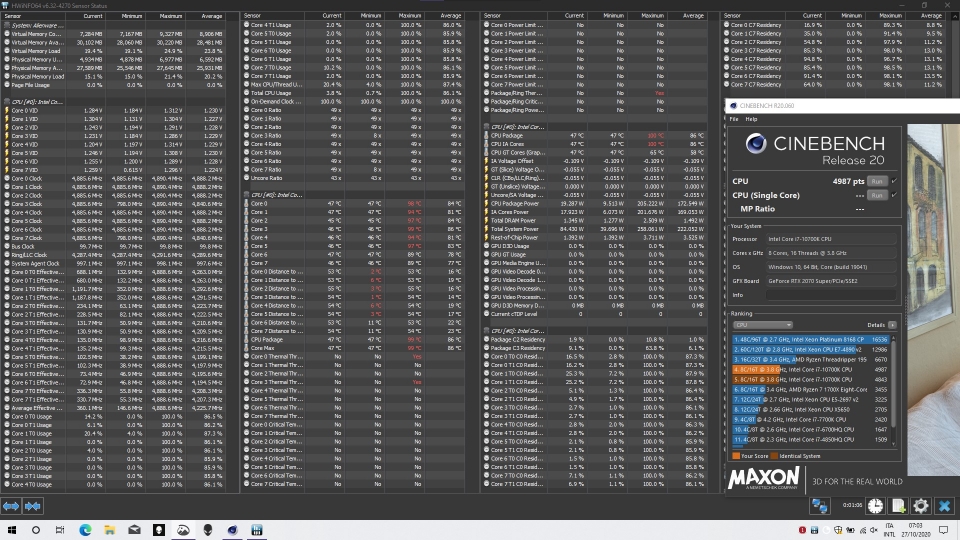Close HWiNFO sensors with blue X icon
Image resolution: width=960 pixels, height=540 pixels.
click(945, 506)
